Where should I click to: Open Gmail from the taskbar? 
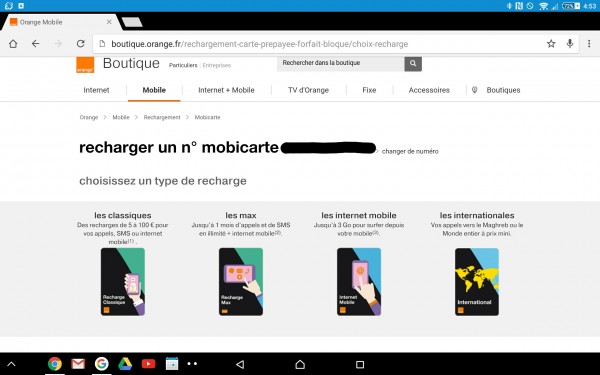point(78,364)
